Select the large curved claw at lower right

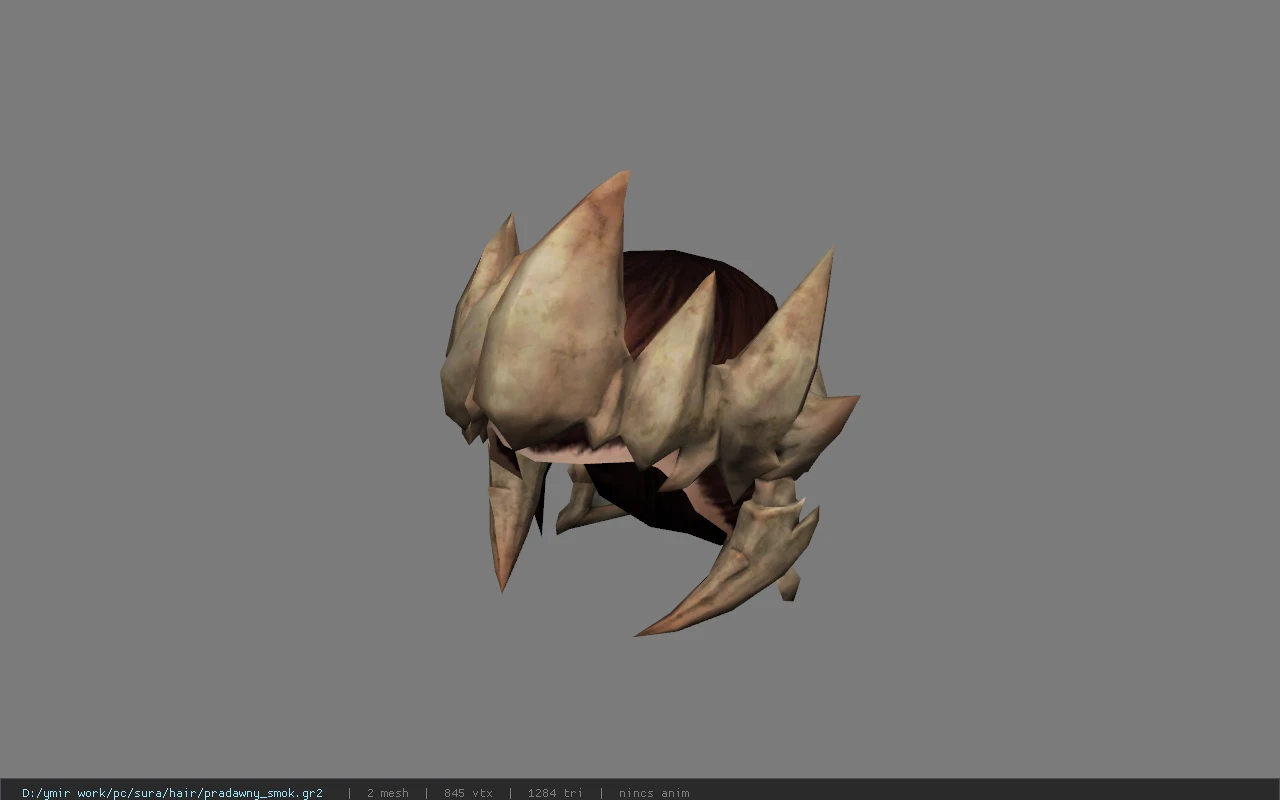coord(730,575)
